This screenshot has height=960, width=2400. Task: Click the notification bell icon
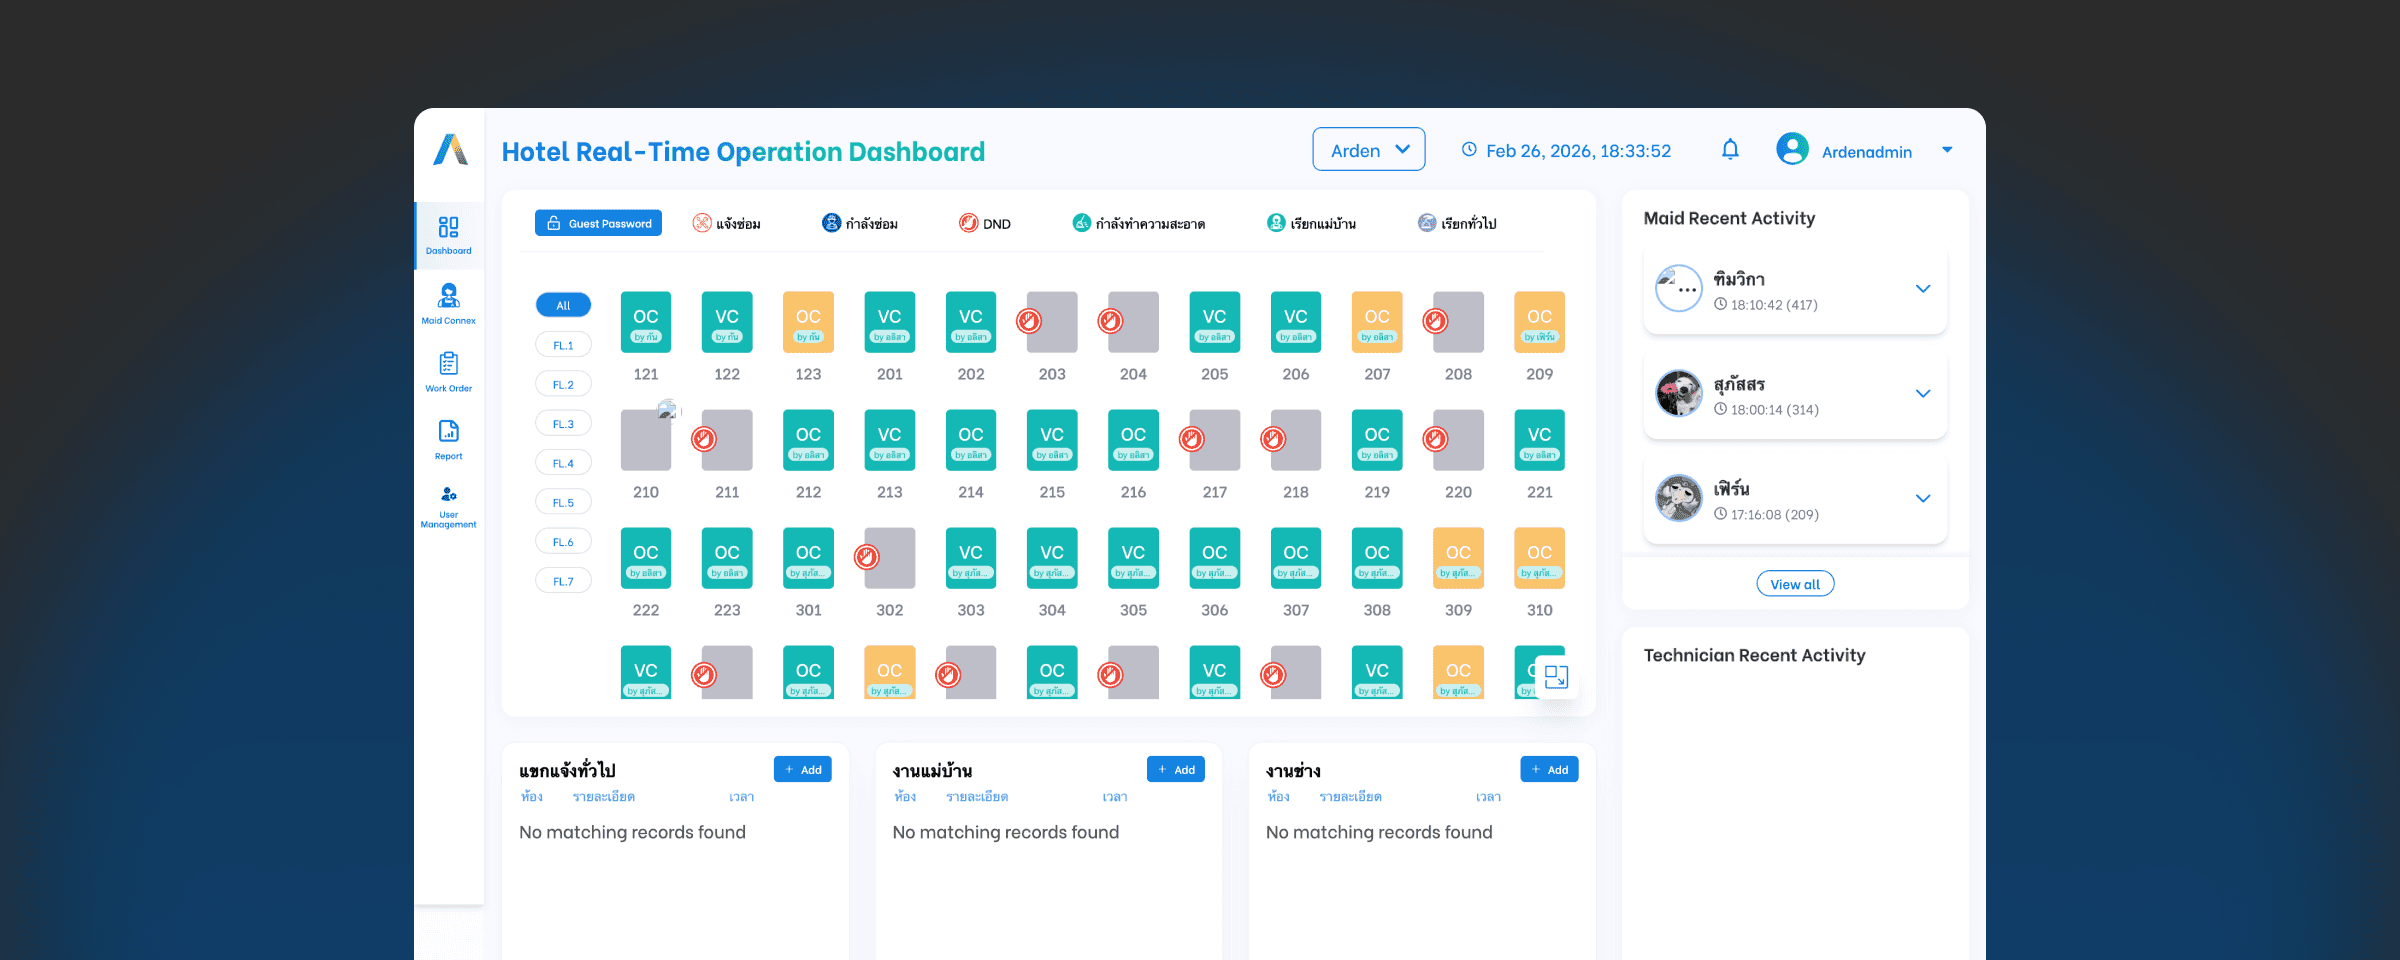point(1730,150)
